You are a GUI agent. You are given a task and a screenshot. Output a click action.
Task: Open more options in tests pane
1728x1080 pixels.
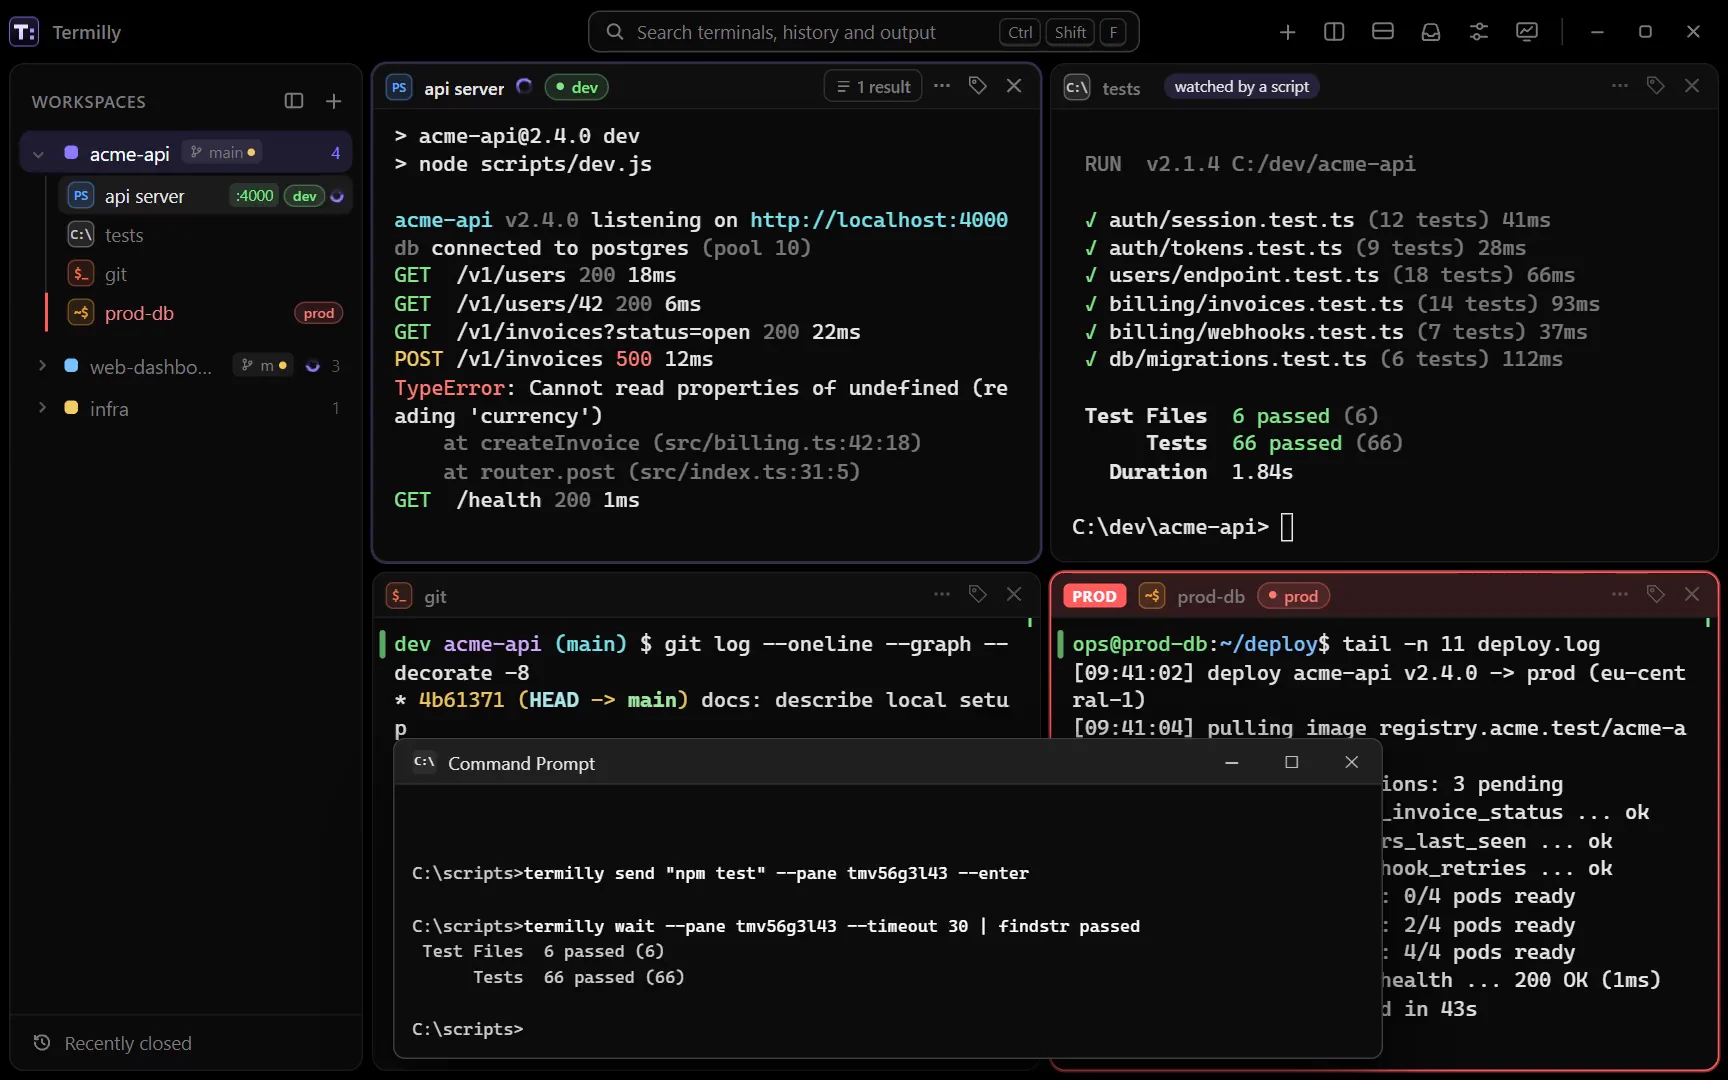click(1620, 86)
